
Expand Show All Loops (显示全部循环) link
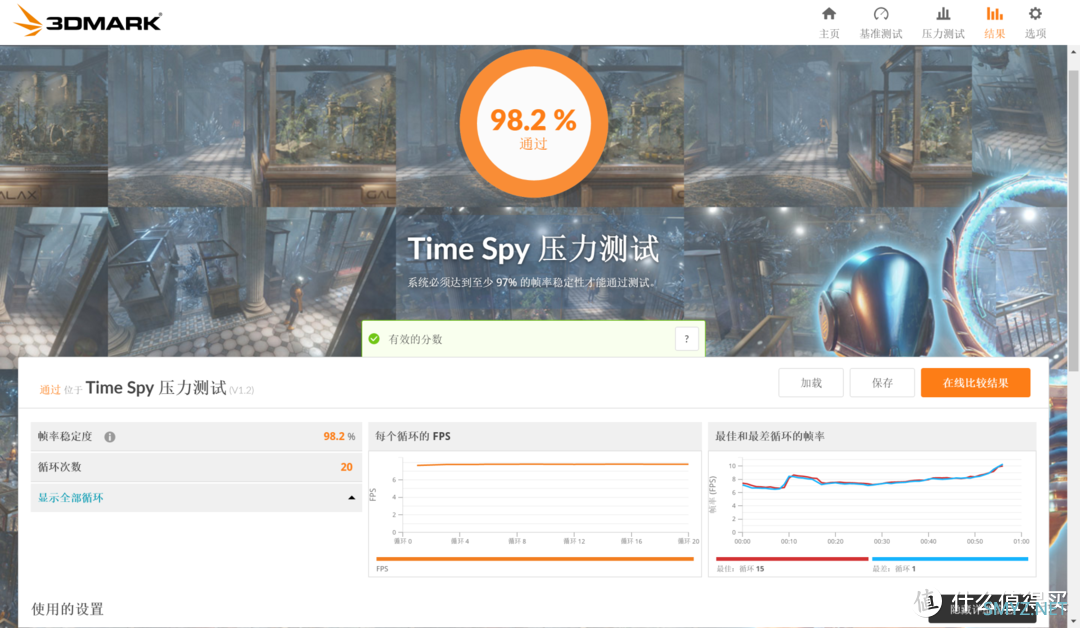click(70, 498)
